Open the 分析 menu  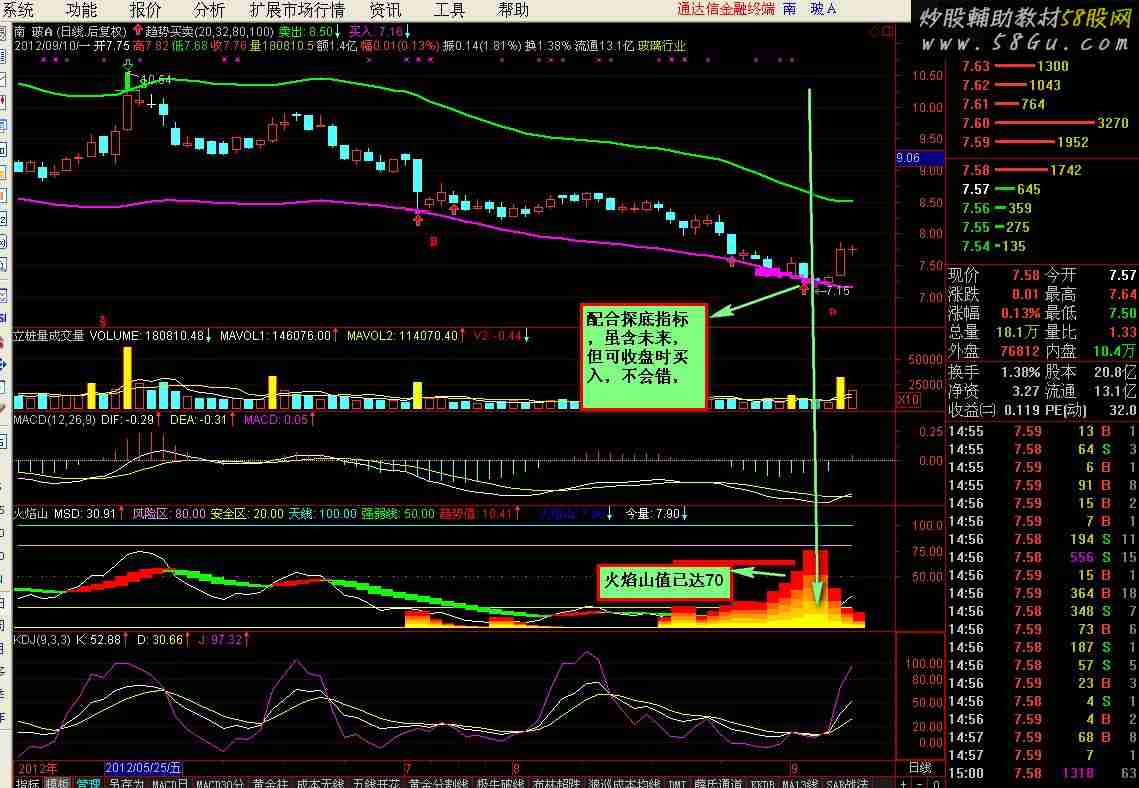[x=209, y=9]
